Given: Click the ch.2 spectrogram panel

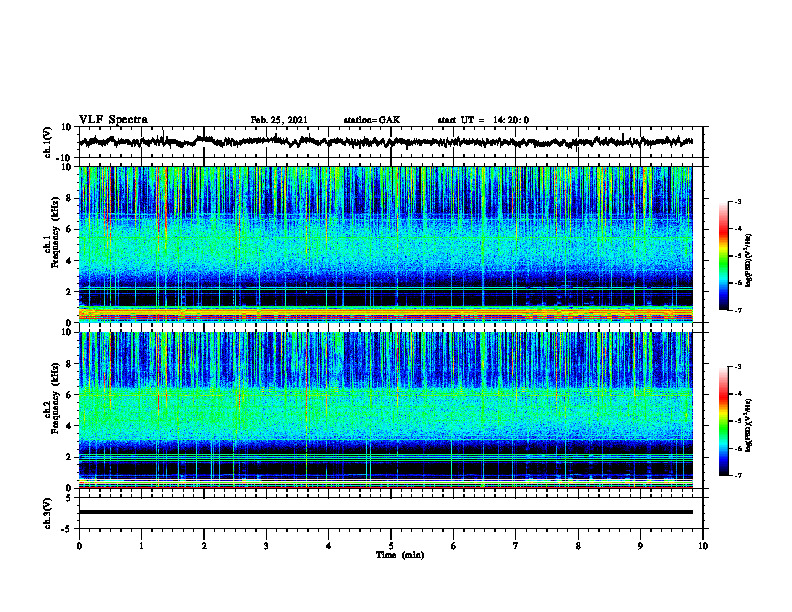Looking at the screenshot, I should pos(386,410).
